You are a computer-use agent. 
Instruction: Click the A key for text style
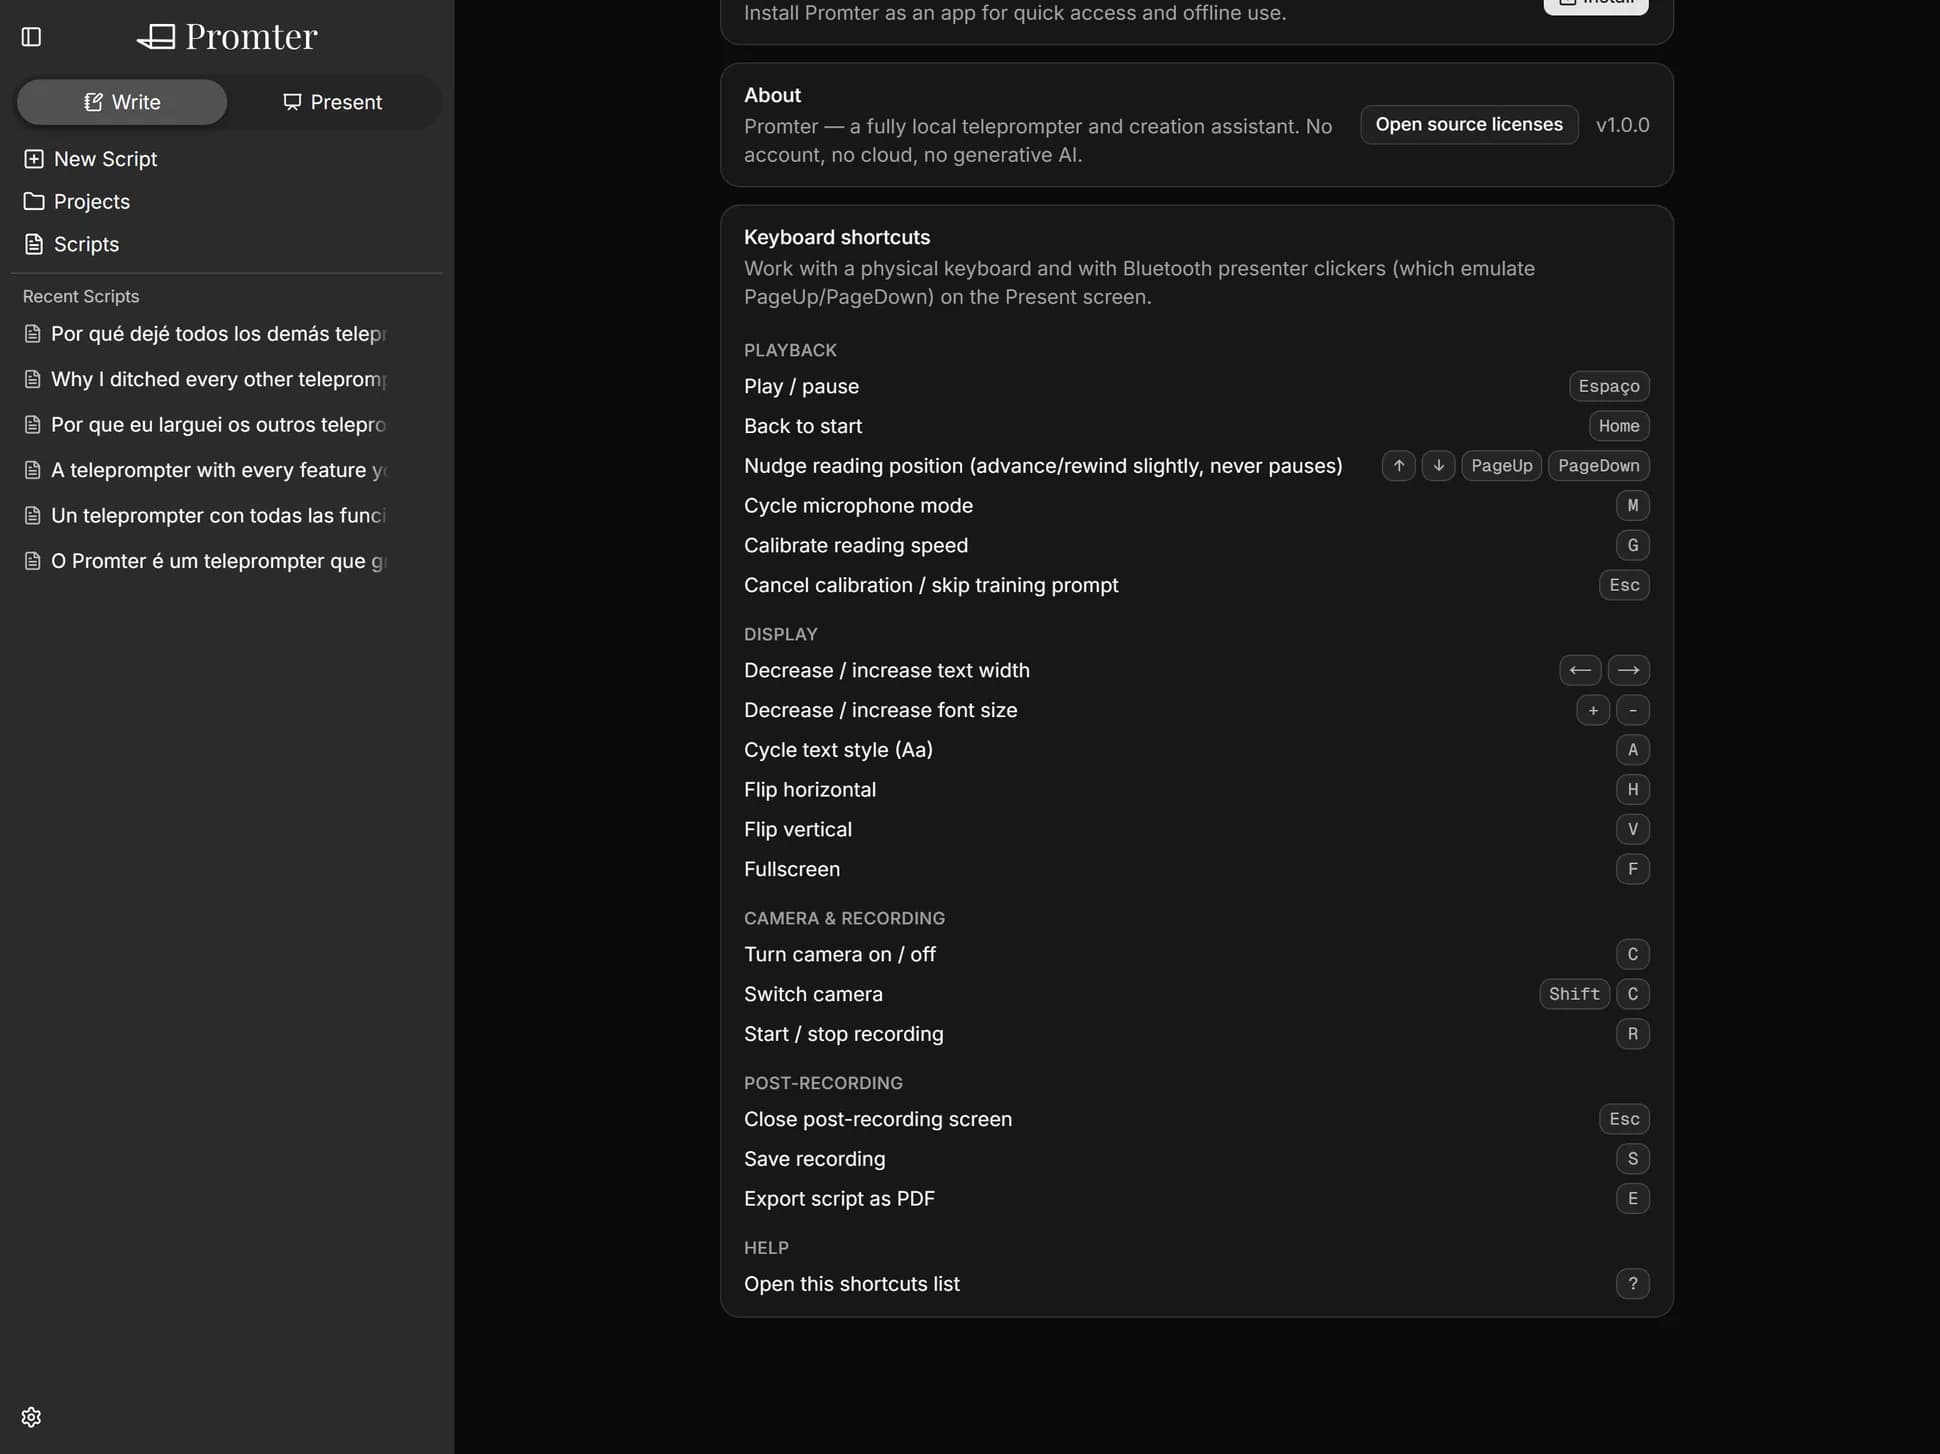click(x=1632, y=750)
